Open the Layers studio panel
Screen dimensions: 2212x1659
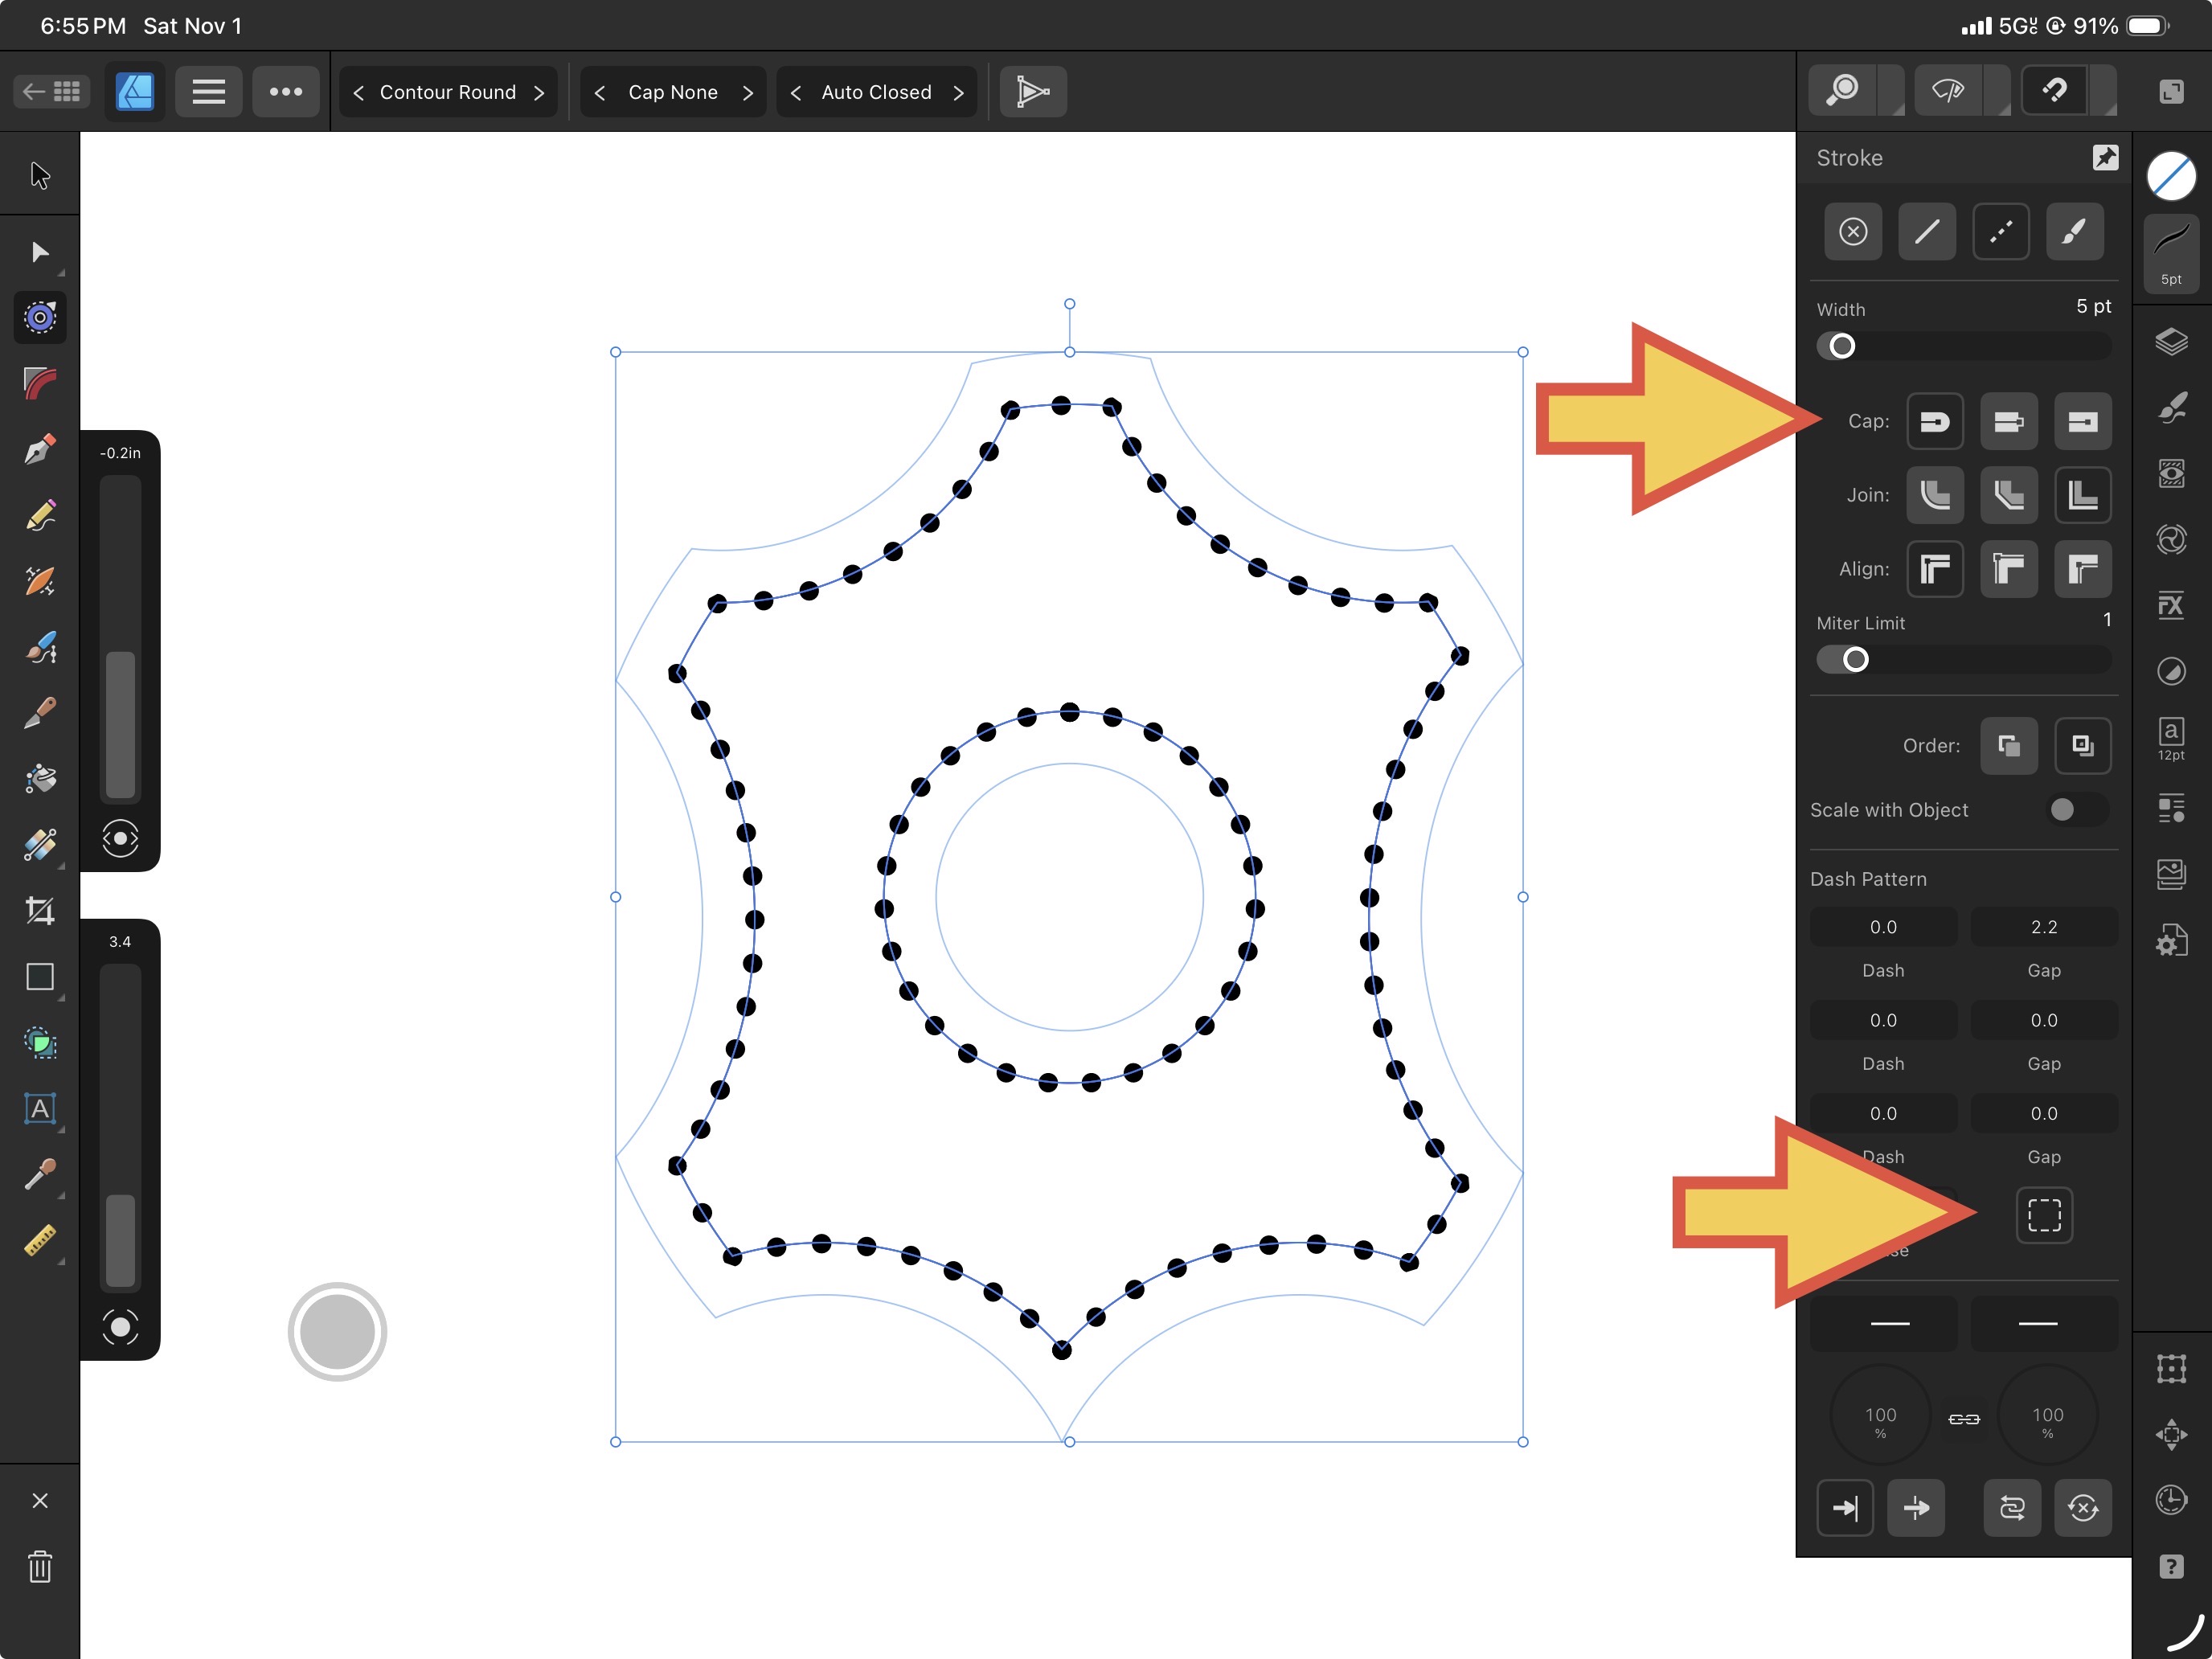(x=2171, y=342)
